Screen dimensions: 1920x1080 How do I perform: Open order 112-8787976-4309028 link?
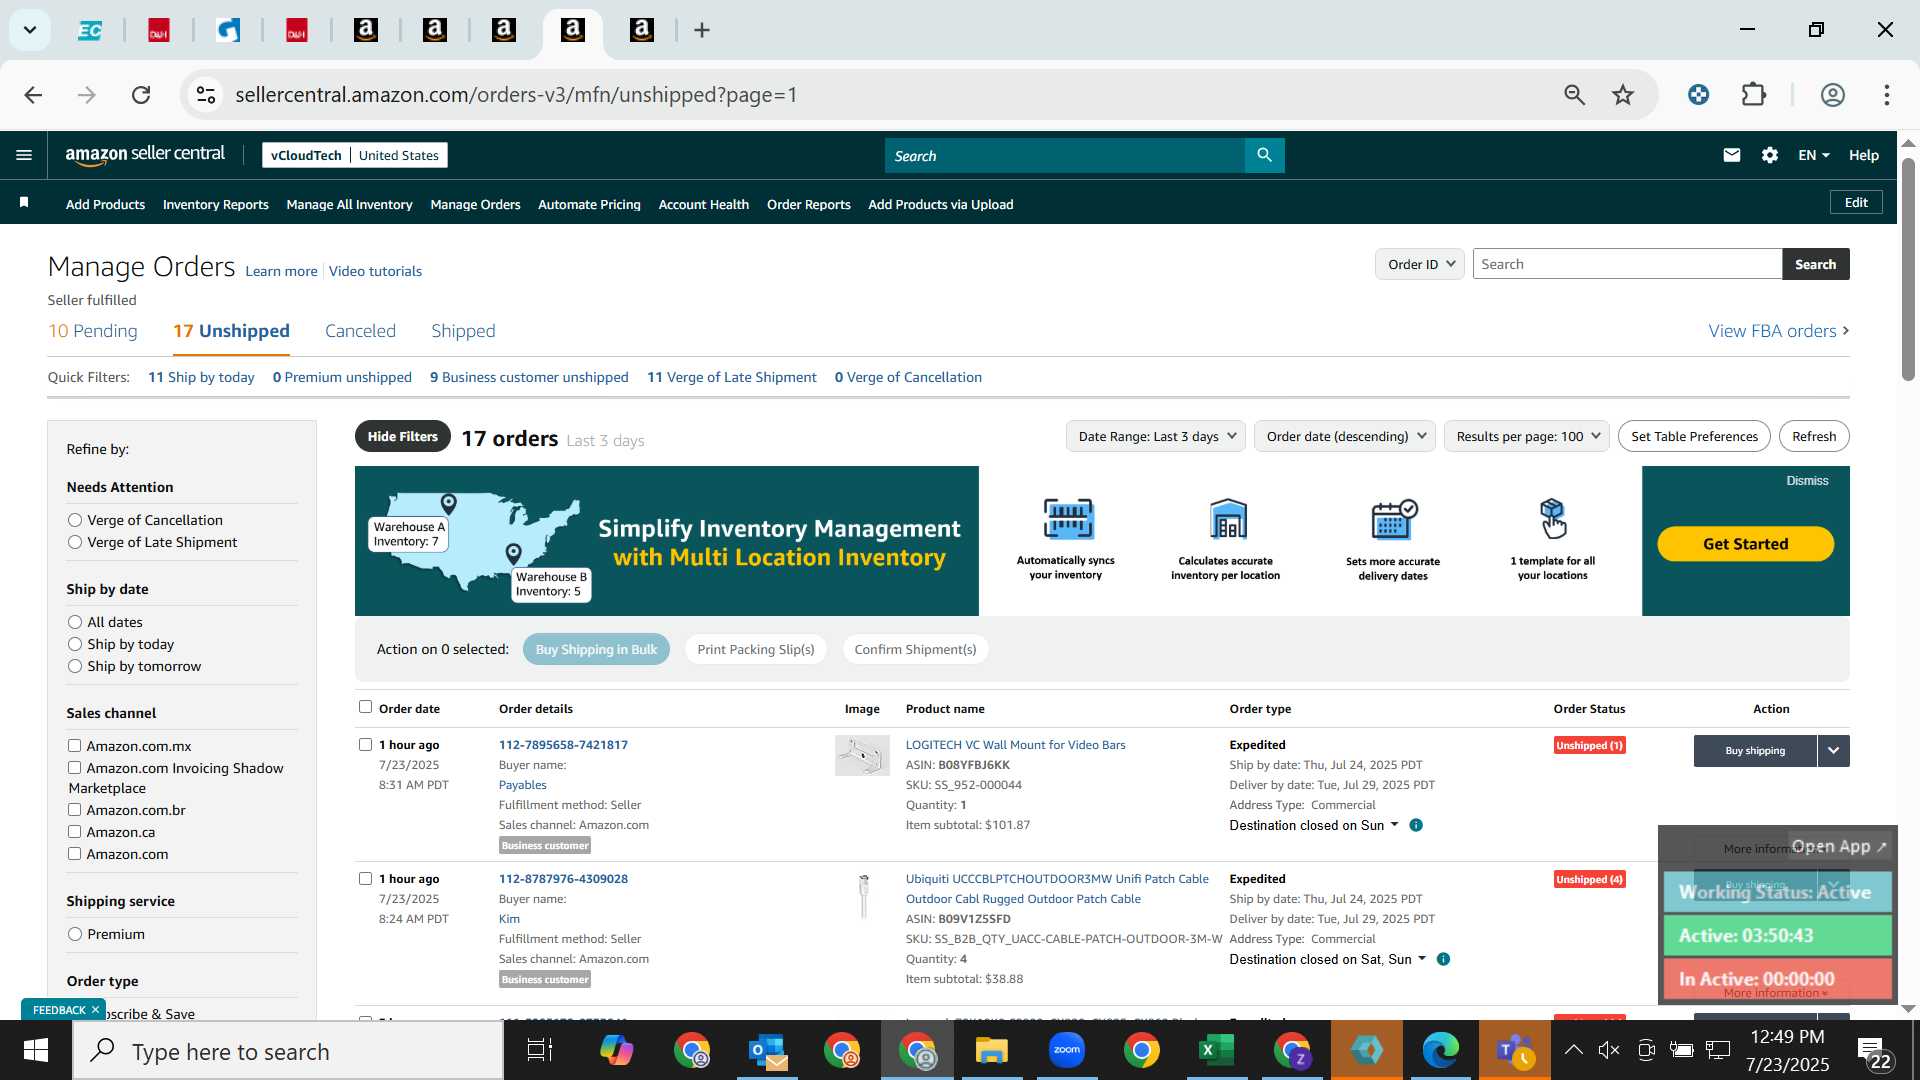563,879
